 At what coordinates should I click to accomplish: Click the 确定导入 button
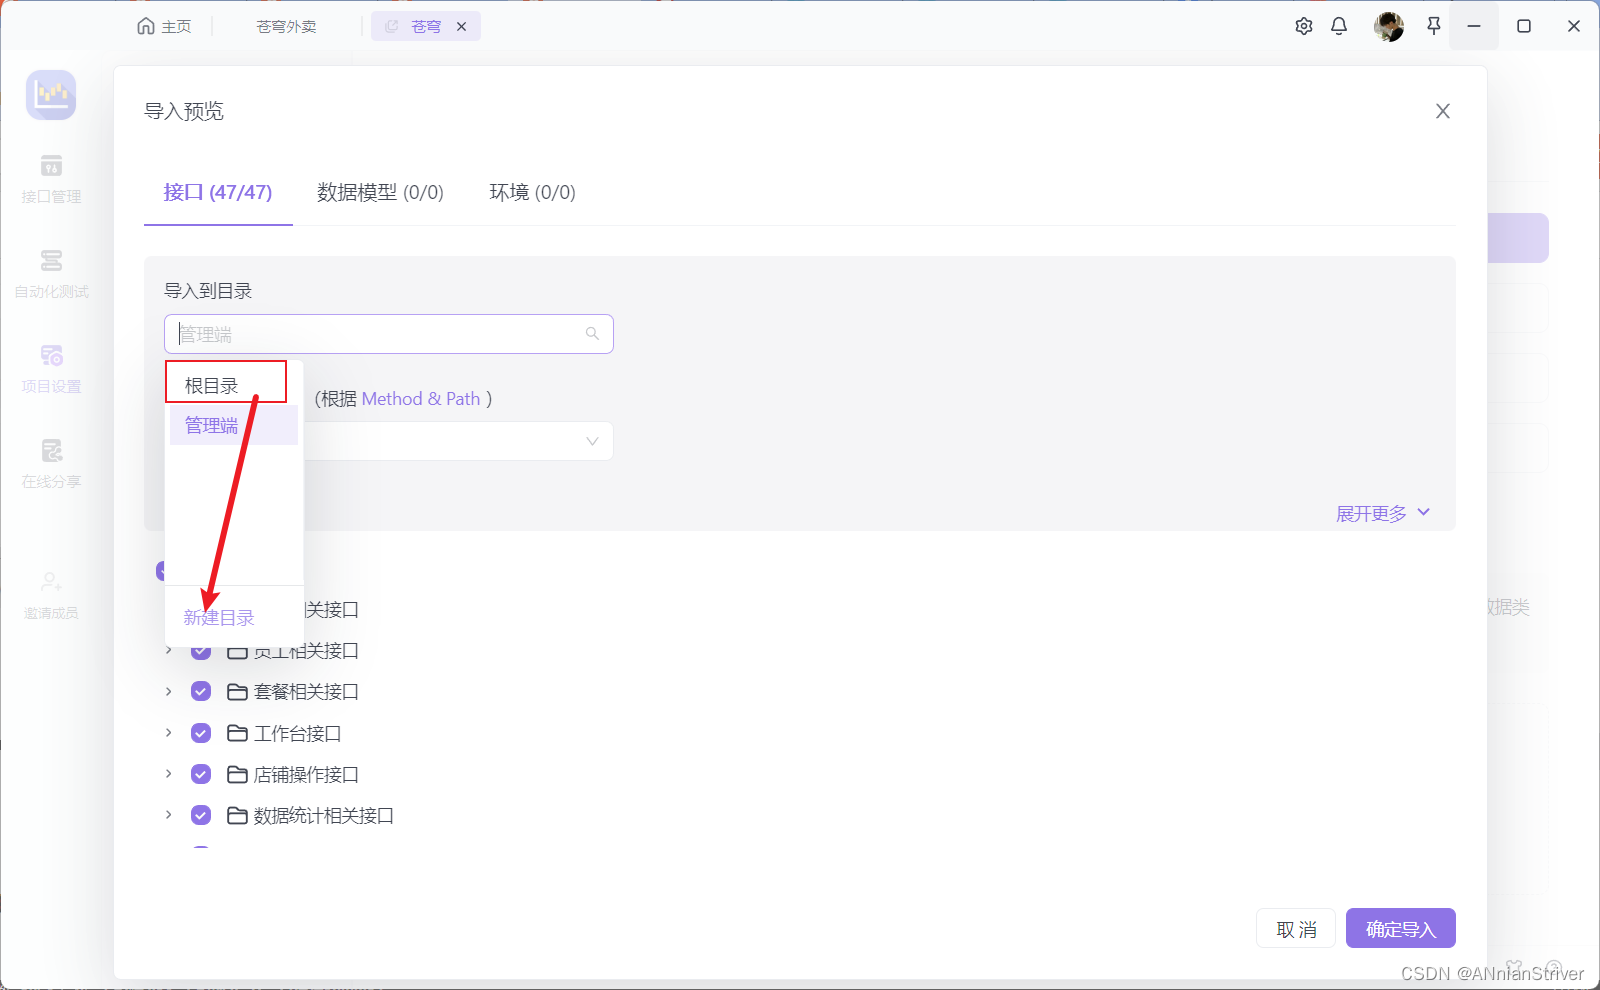pyautogui.click(x=1400, y=928)
